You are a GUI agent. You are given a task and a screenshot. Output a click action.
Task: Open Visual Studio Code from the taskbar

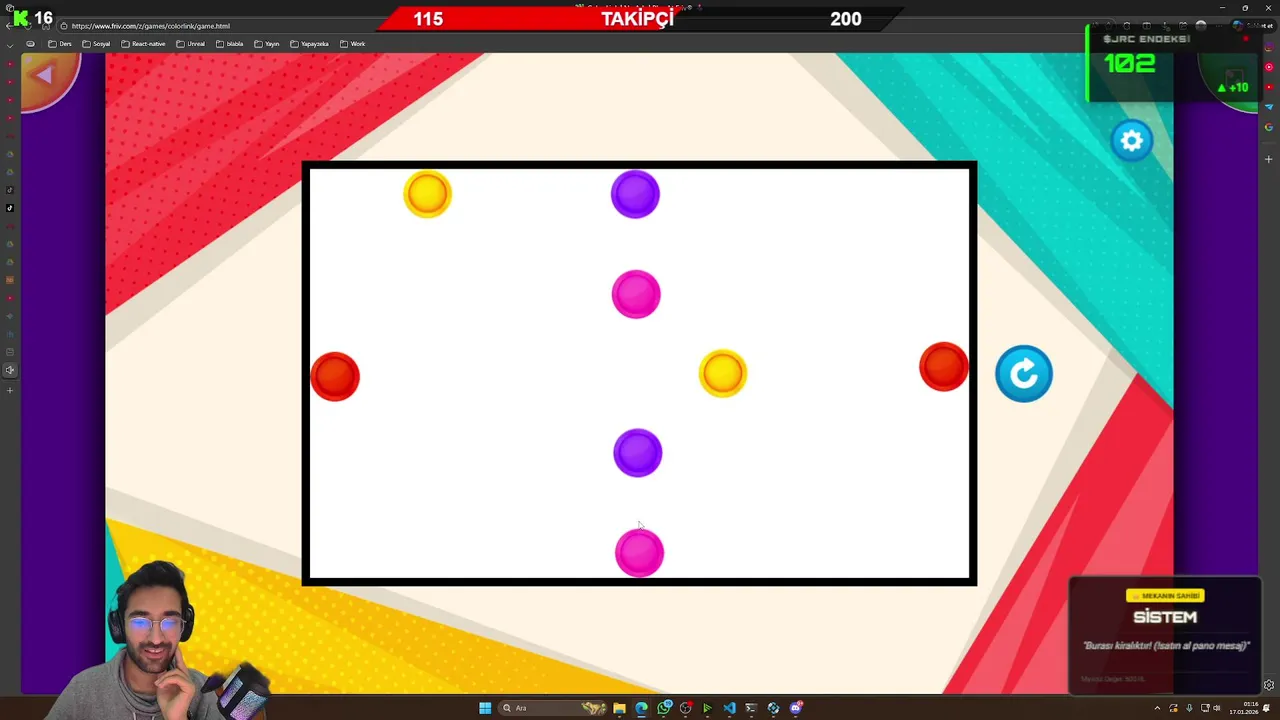click(729, 708)
